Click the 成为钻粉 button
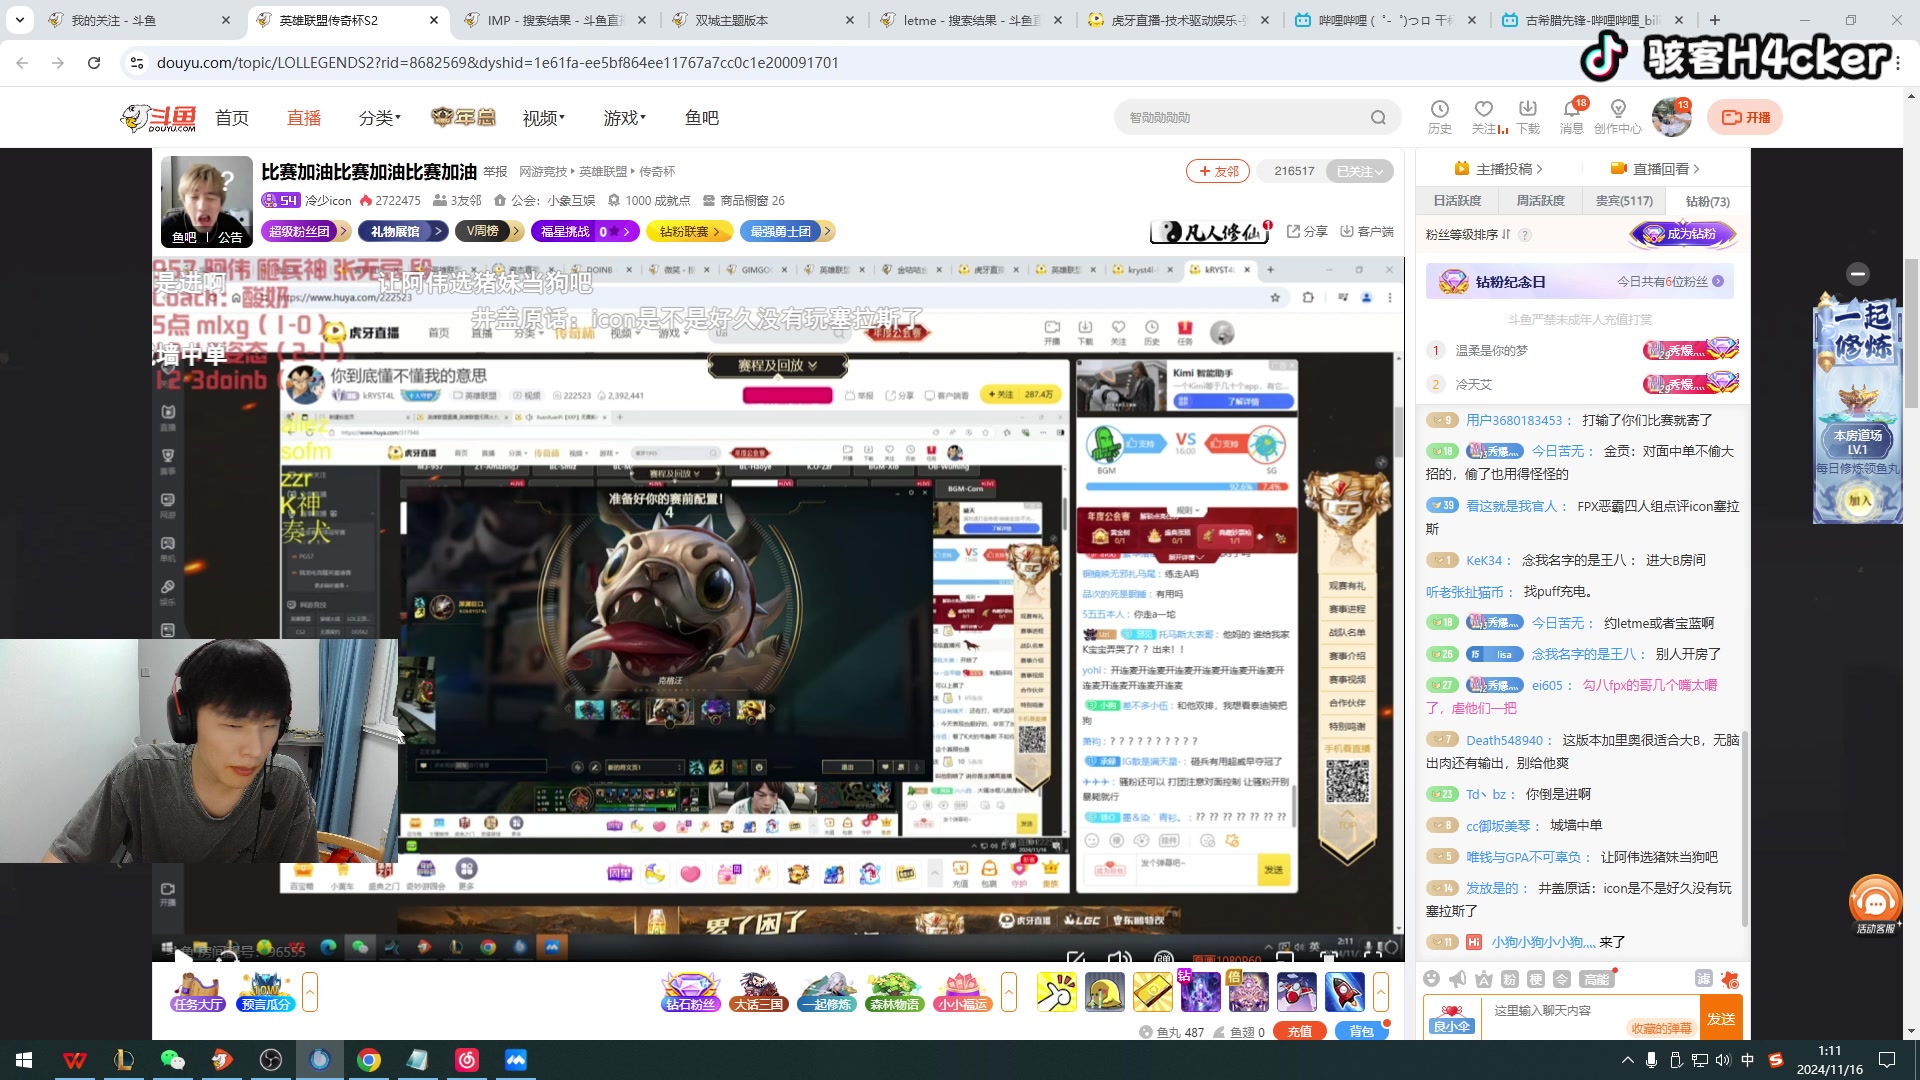The image size is (1920, 1080). 1683,234
